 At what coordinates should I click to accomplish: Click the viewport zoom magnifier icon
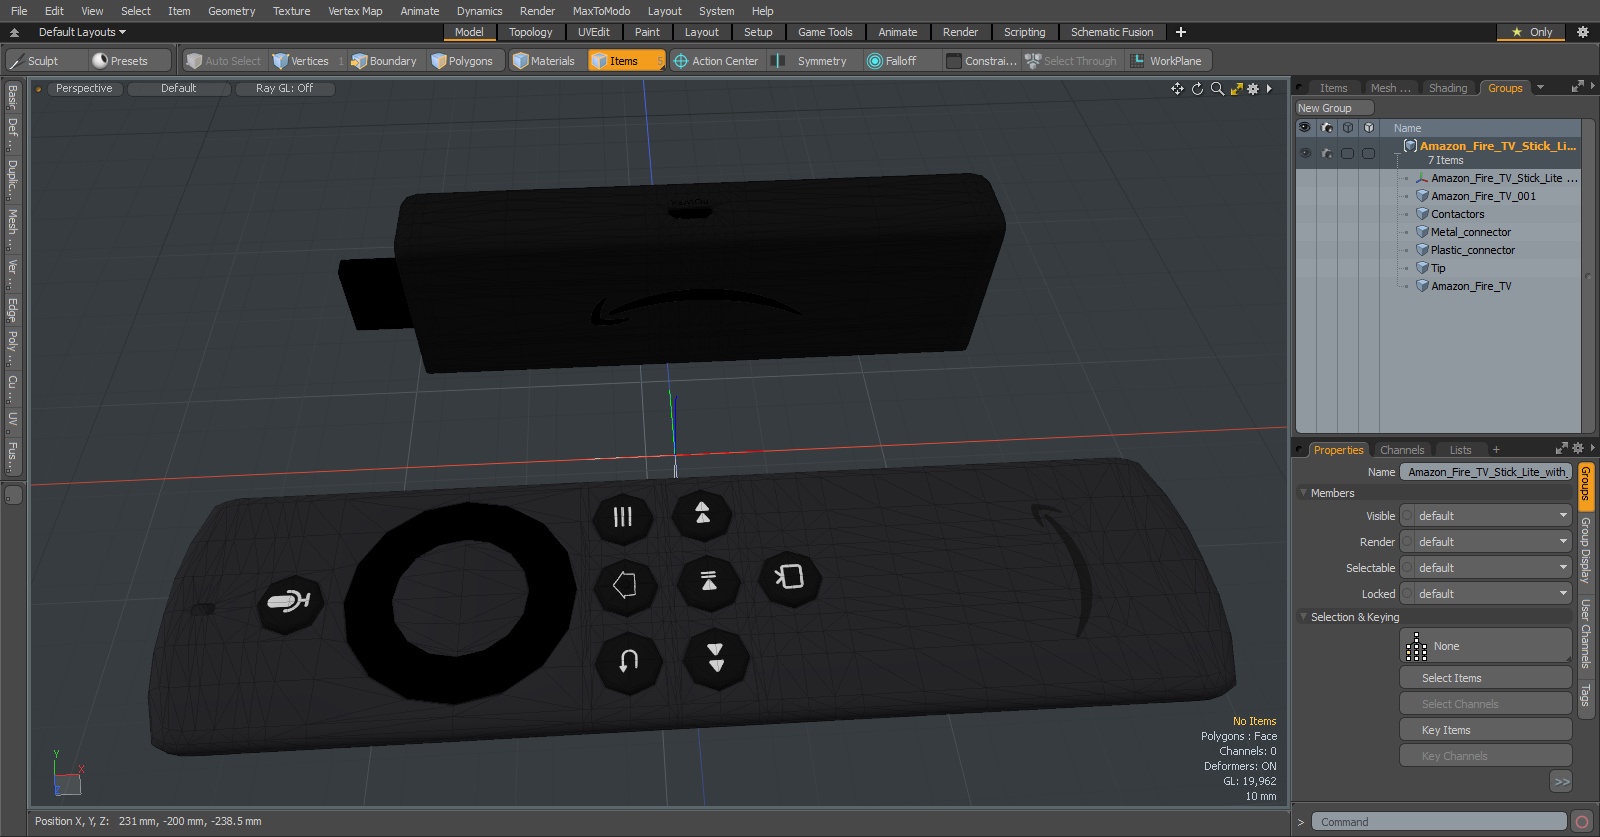pyautogui.click(x=1217, y=89)
